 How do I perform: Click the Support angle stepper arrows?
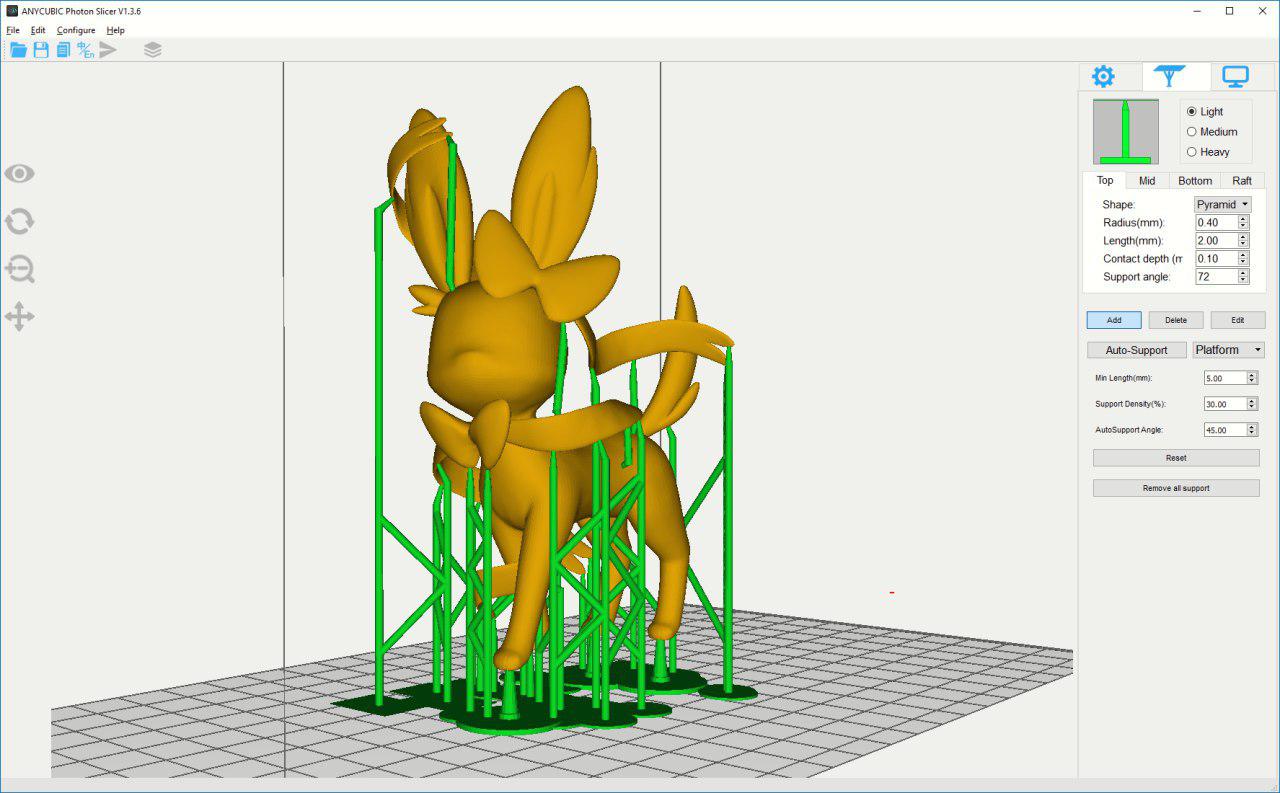(1243, 276)
